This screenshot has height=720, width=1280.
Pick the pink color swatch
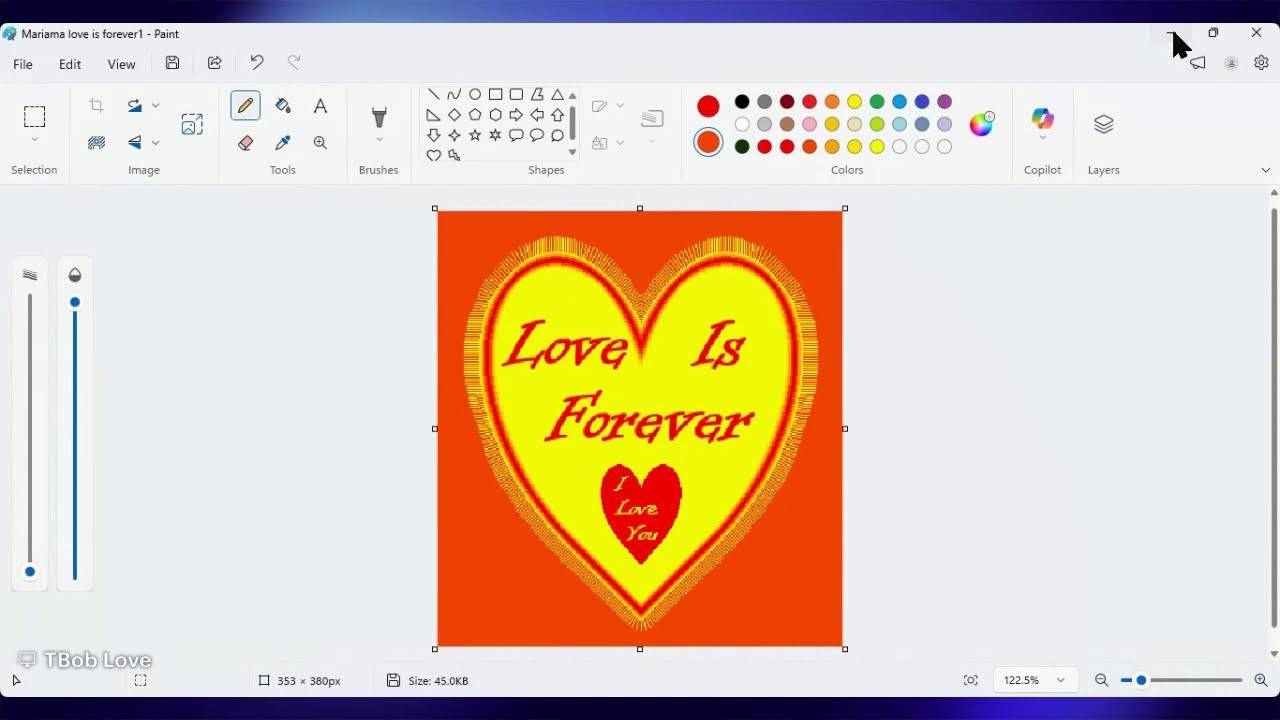809,124
